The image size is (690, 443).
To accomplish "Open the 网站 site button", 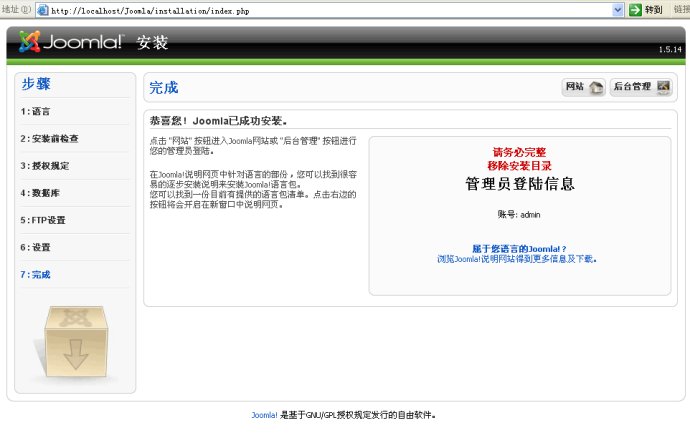I will [584, 87].
